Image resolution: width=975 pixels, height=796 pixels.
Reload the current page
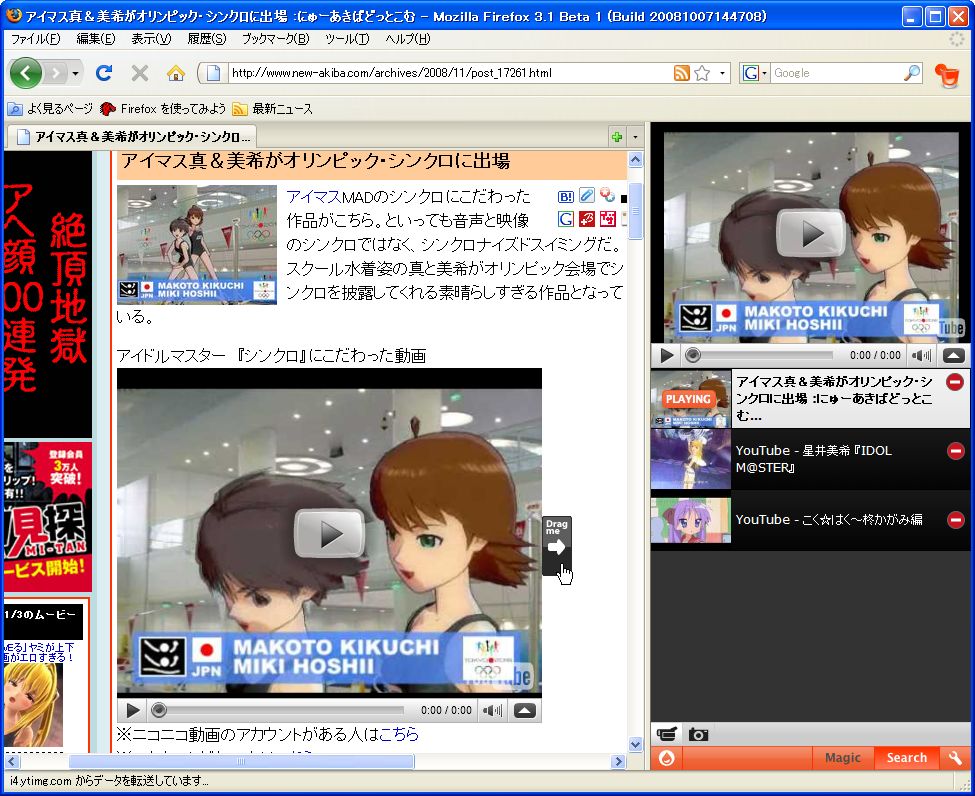tap(104, 73)
